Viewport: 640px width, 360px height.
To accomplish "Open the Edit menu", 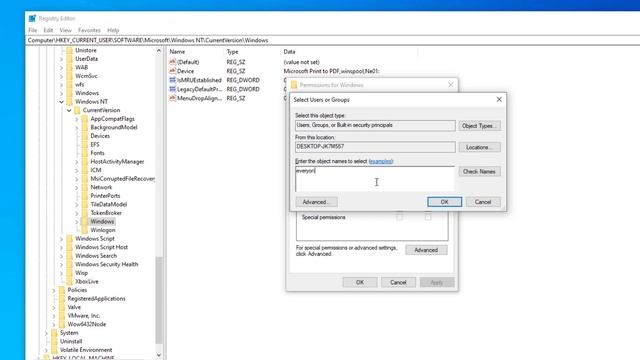I will coord(48,30).
